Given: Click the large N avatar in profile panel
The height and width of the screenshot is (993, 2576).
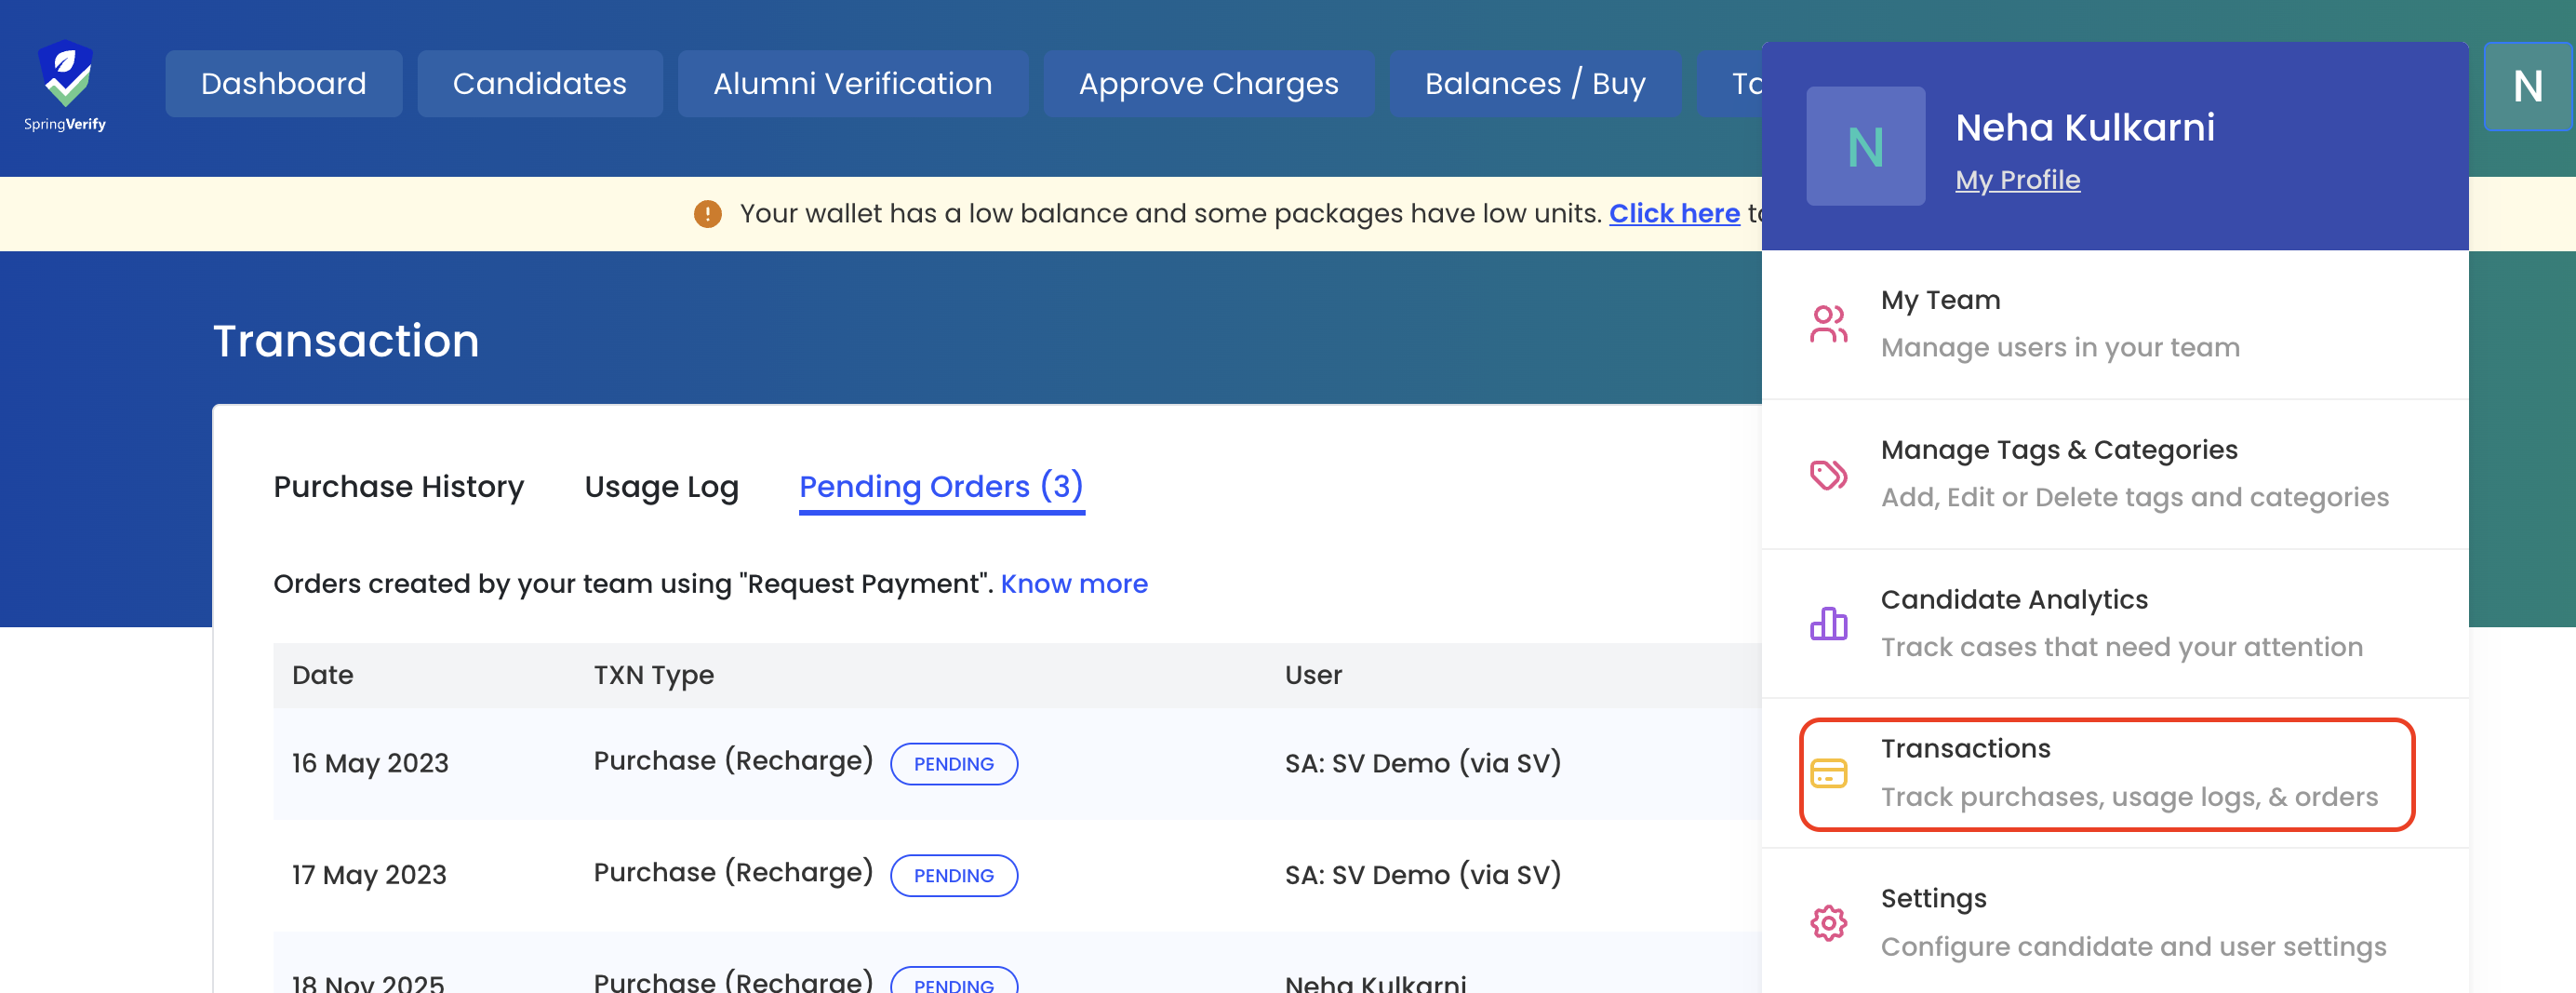Looking at the screenshot, I should (x=1864, y=147).
